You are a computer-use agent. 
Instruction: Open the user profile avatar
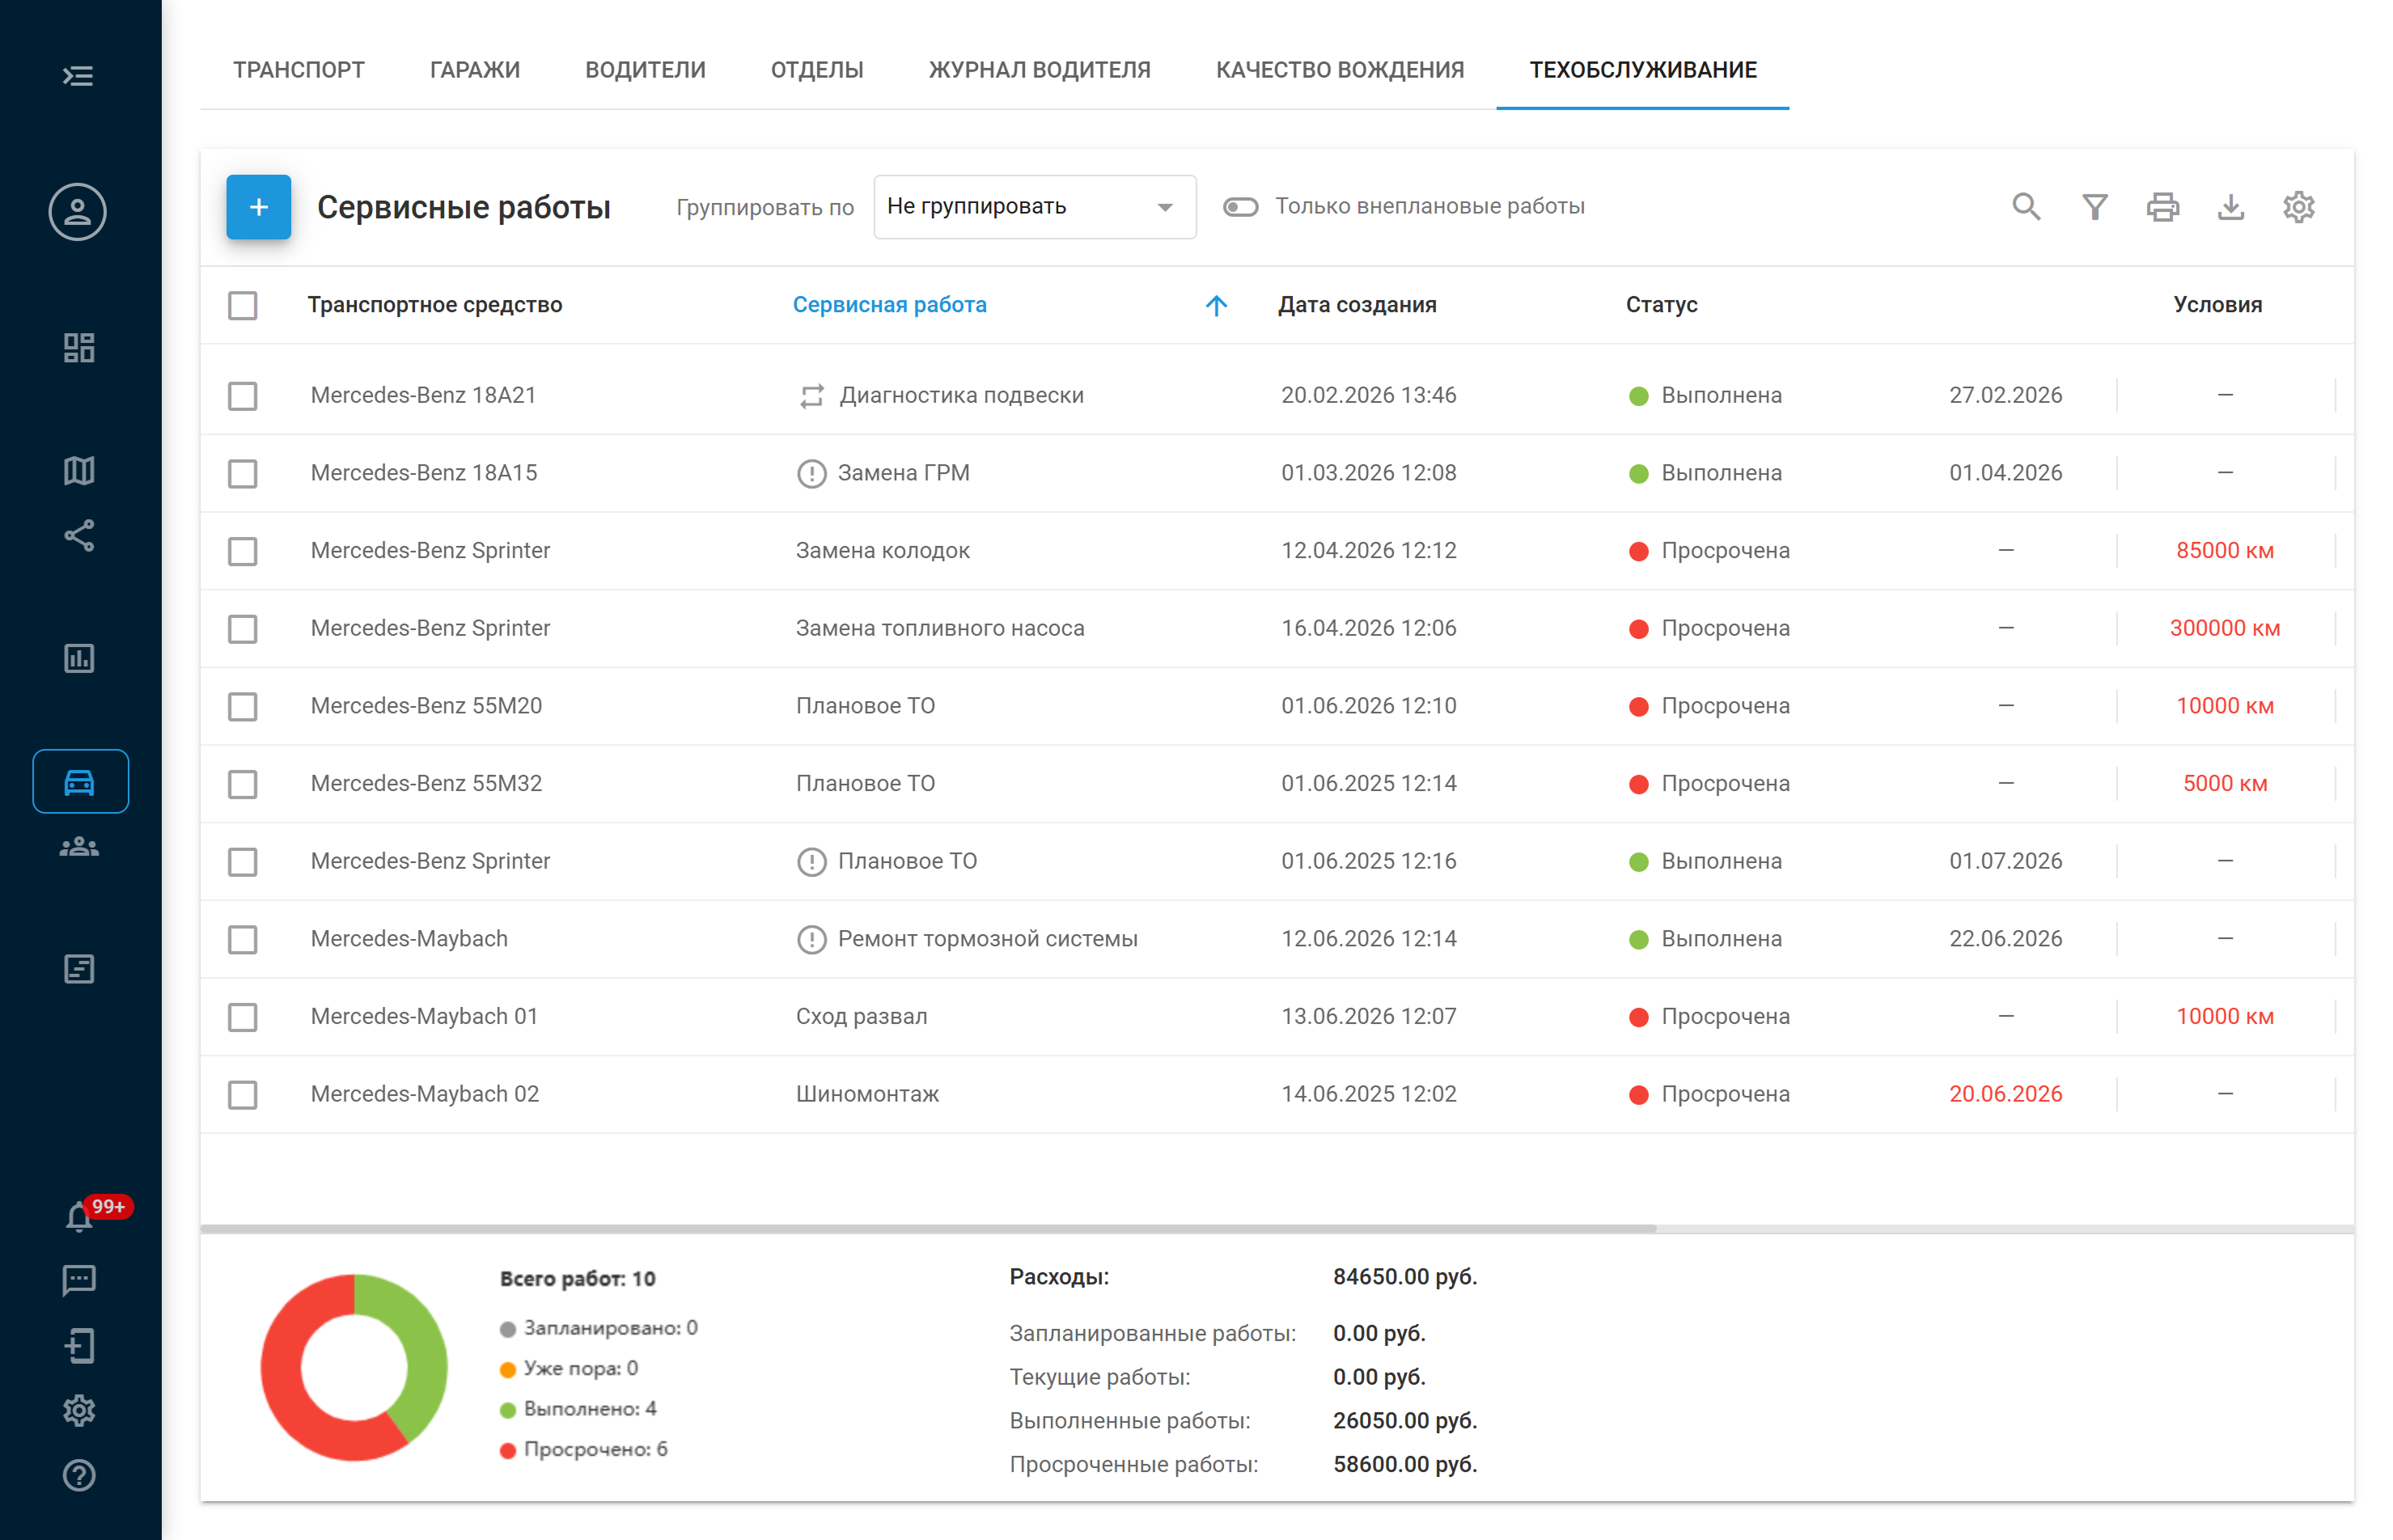click(x=78, y=212)
